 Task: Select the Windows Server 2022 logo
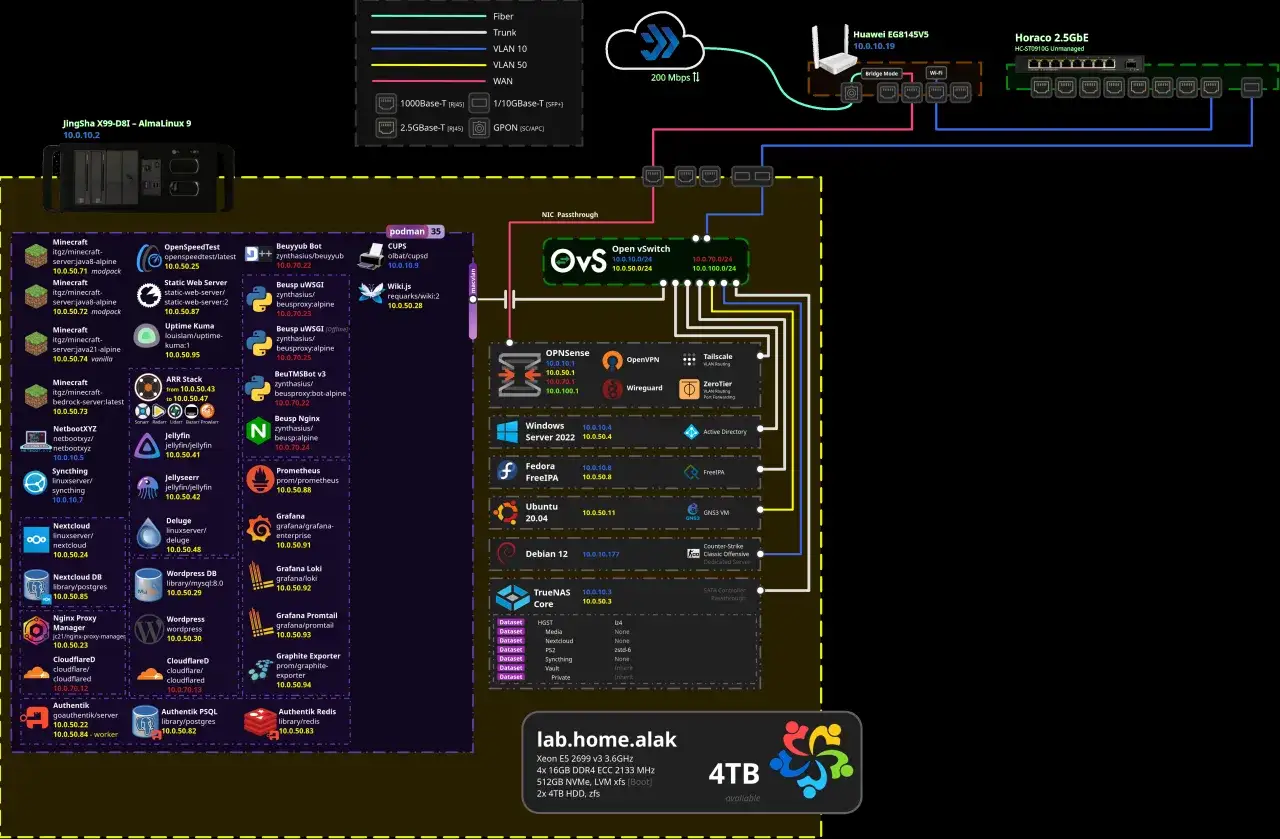tap(508, 432)
